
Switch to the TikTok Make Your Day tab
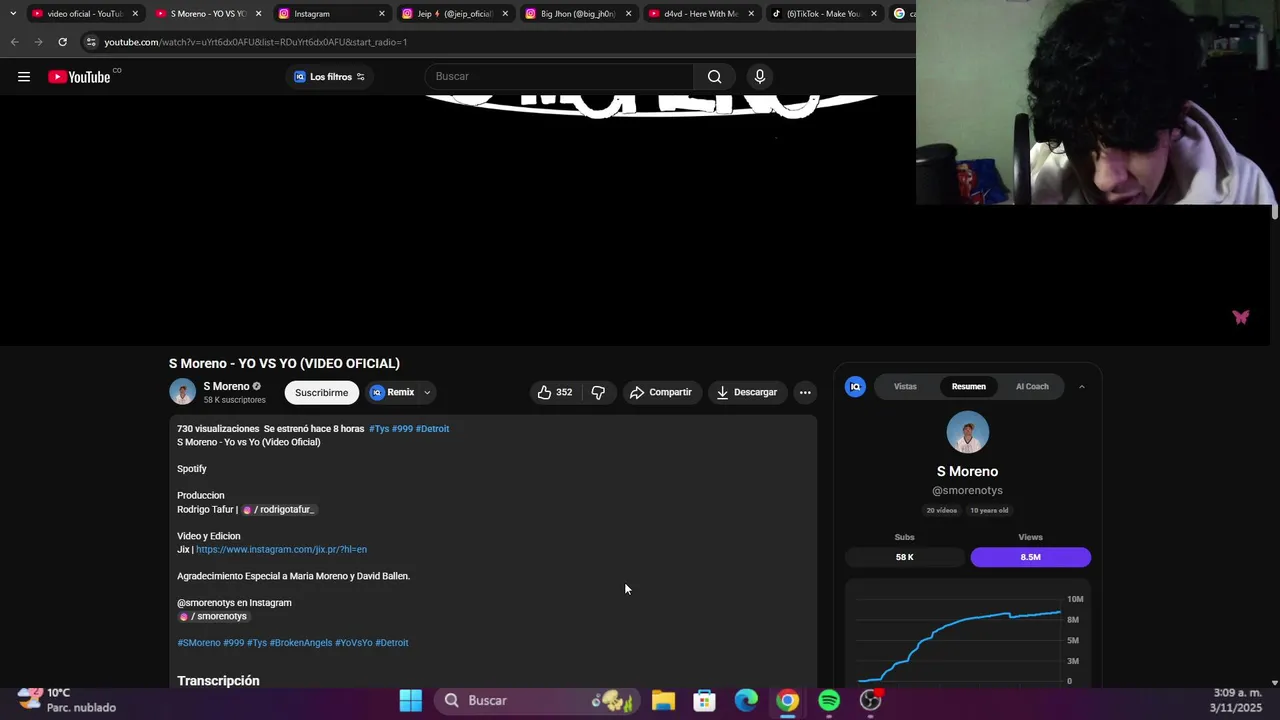point(823,14)
